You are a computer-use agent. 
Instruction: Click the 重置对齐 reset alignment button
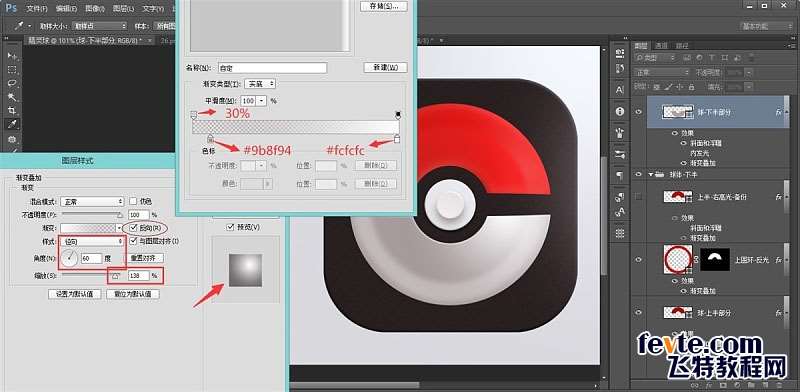[x=146, y=258]
